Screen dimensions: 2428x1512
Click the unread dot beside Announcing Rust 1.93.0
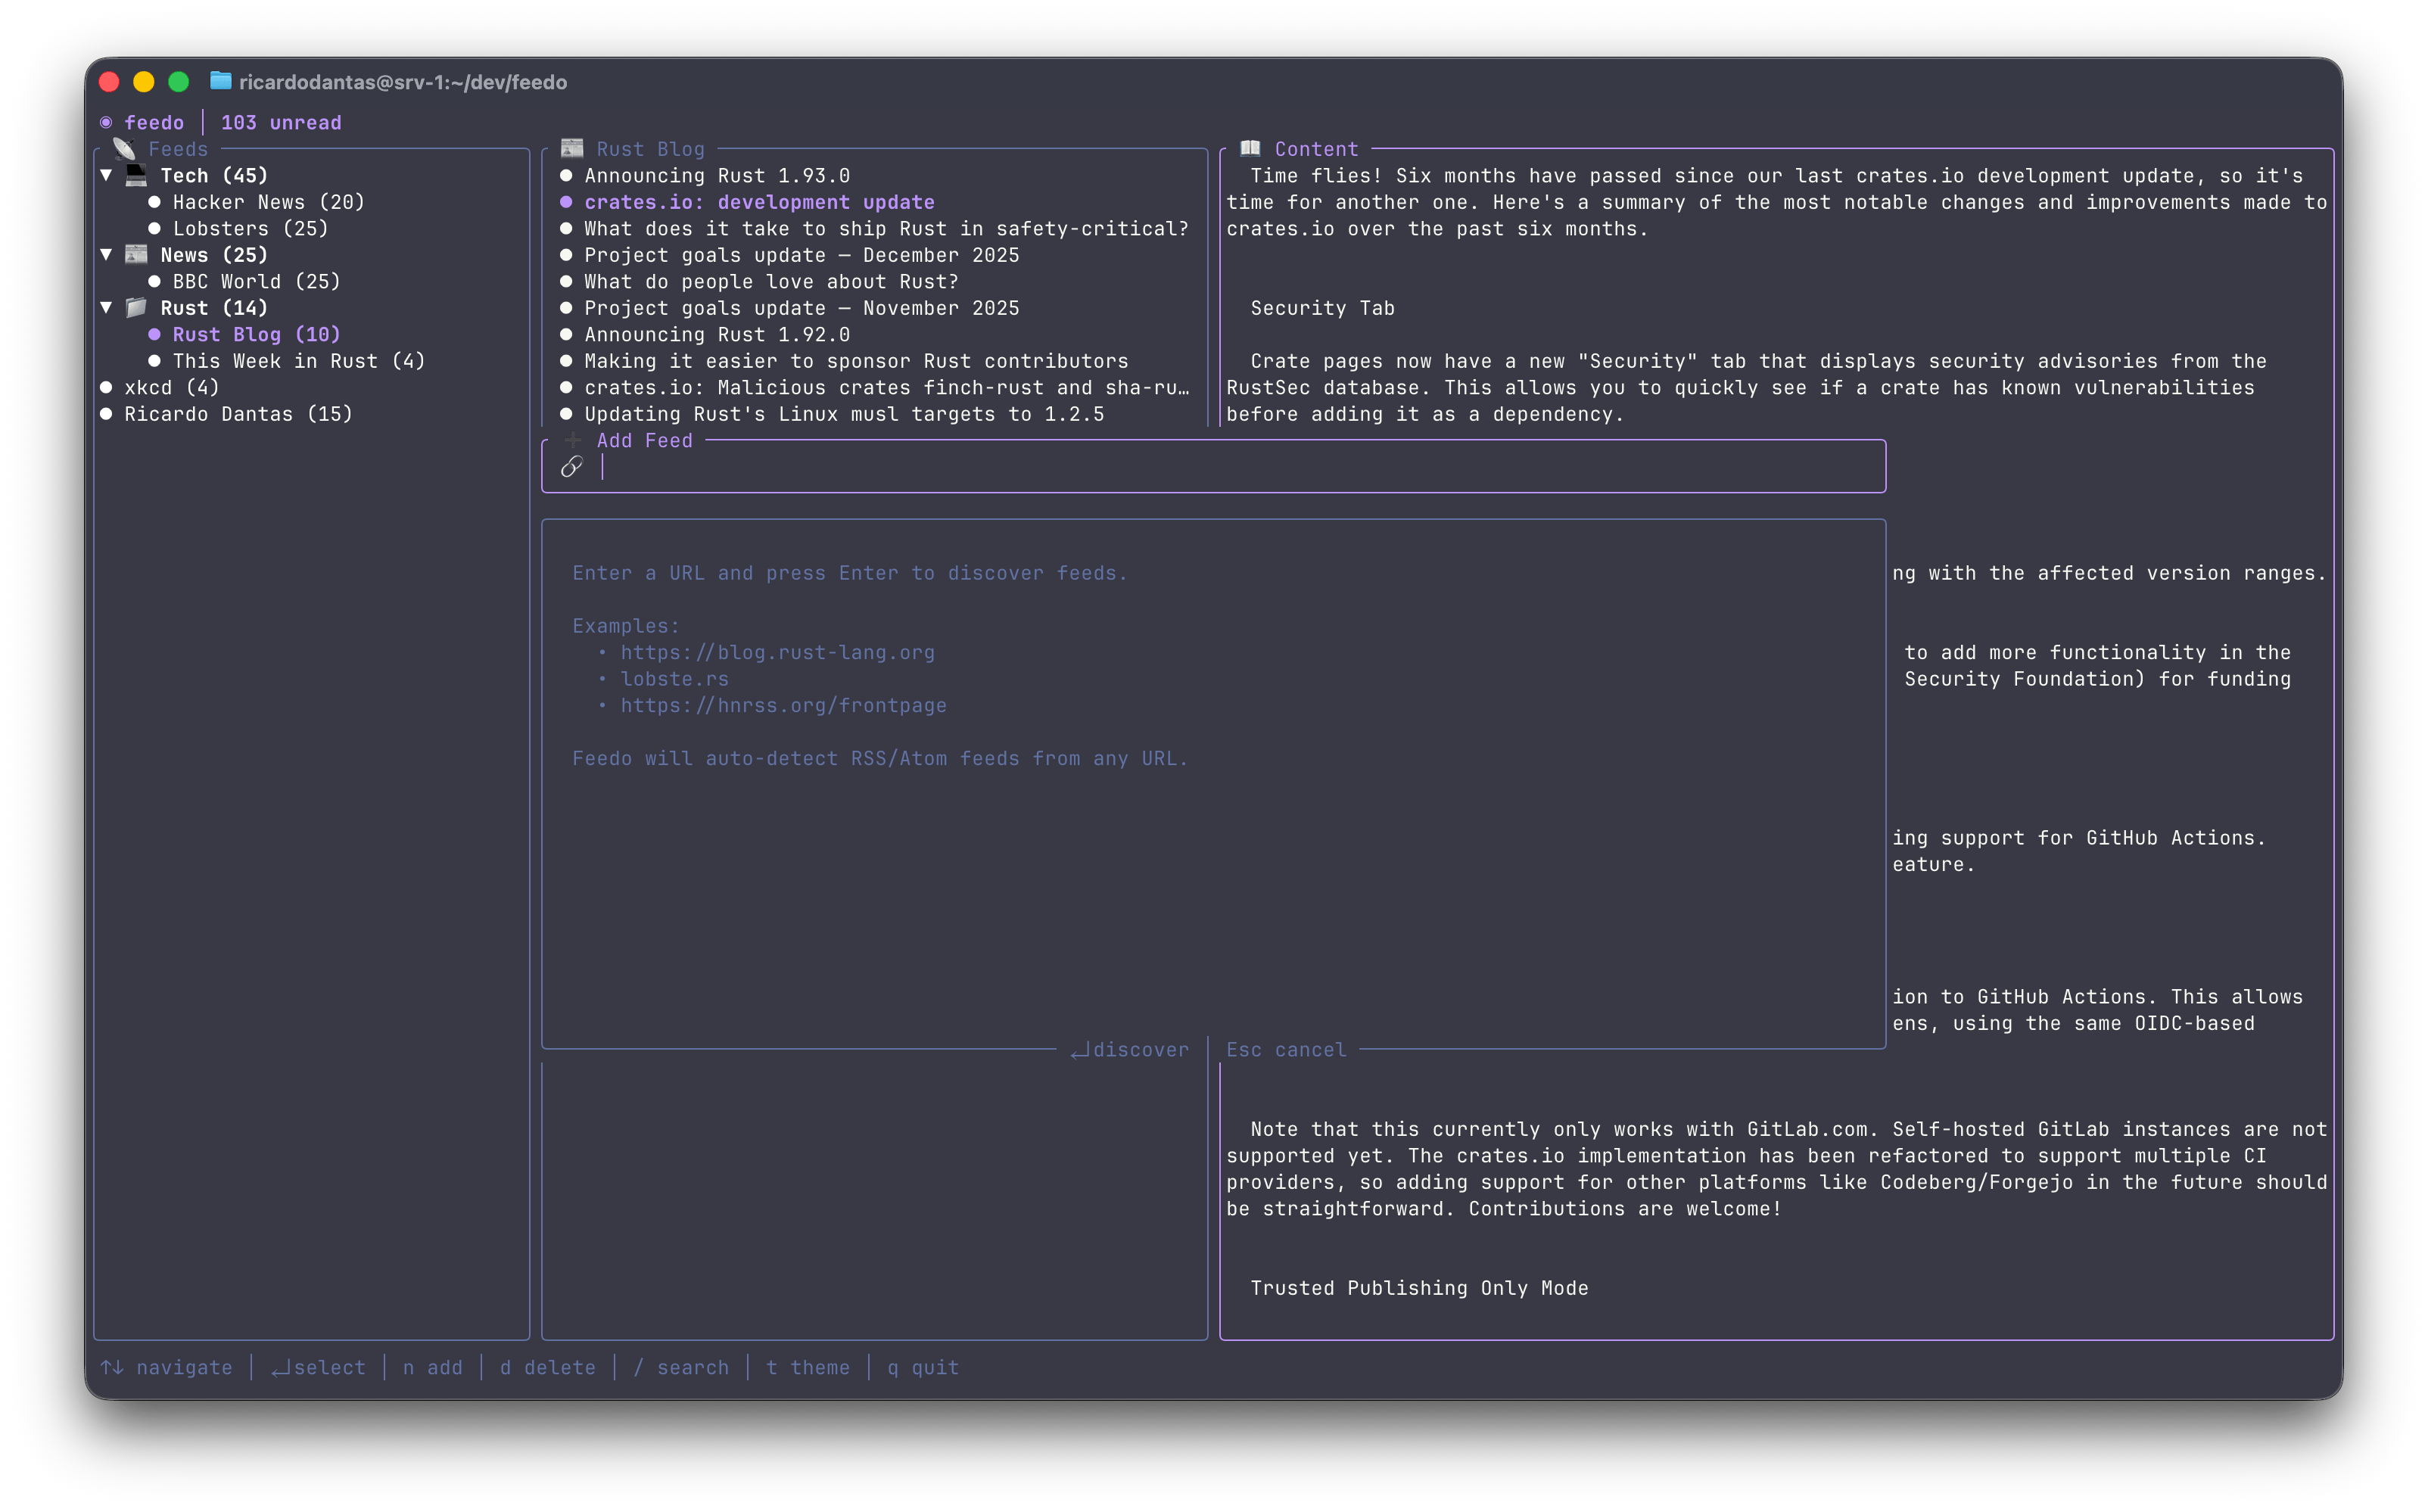pos(566,176)
